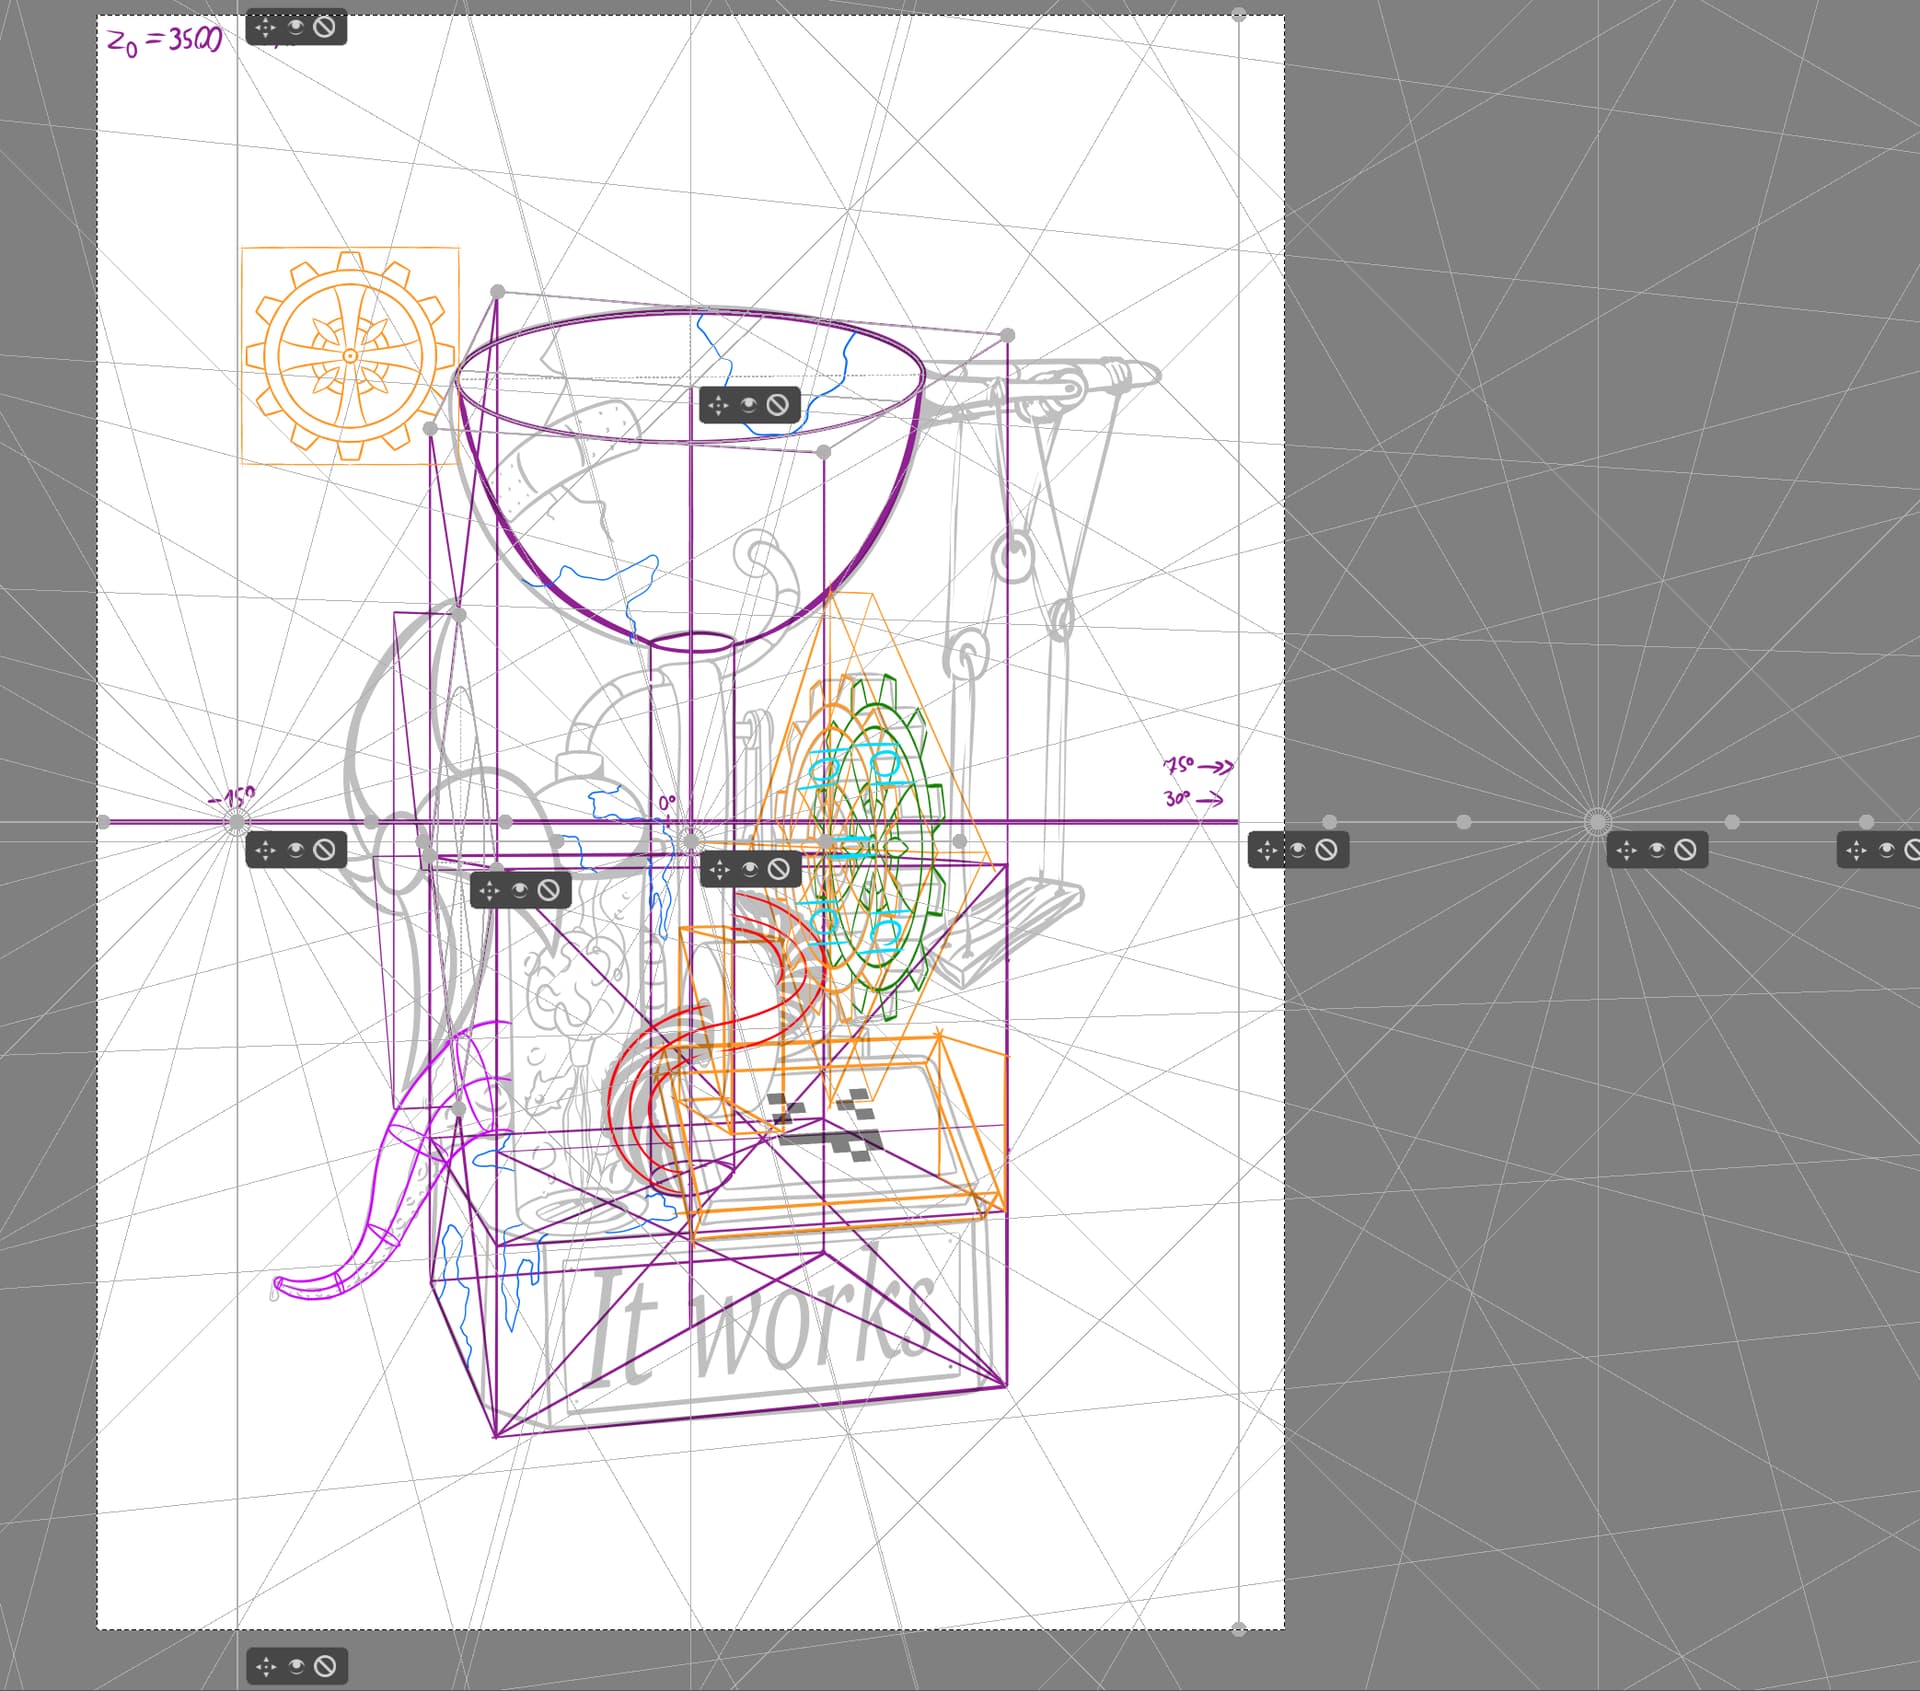
Task: Click delete icon on widget inside purple bowl
Action: [777, 405]
